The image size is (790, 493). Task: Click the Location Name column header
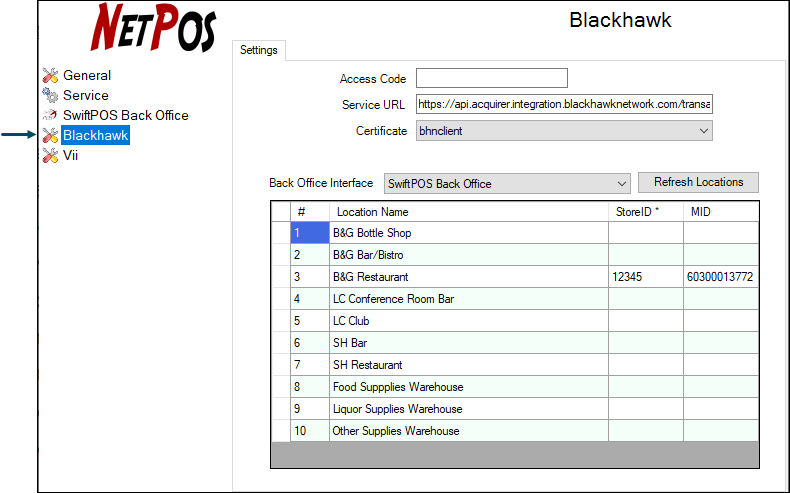click(x=469, y=212)
